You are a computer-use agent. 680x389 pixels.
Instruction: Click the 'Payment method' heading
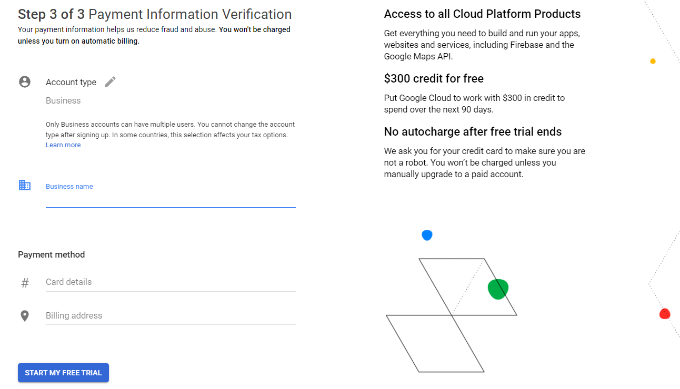click(51, 255)
